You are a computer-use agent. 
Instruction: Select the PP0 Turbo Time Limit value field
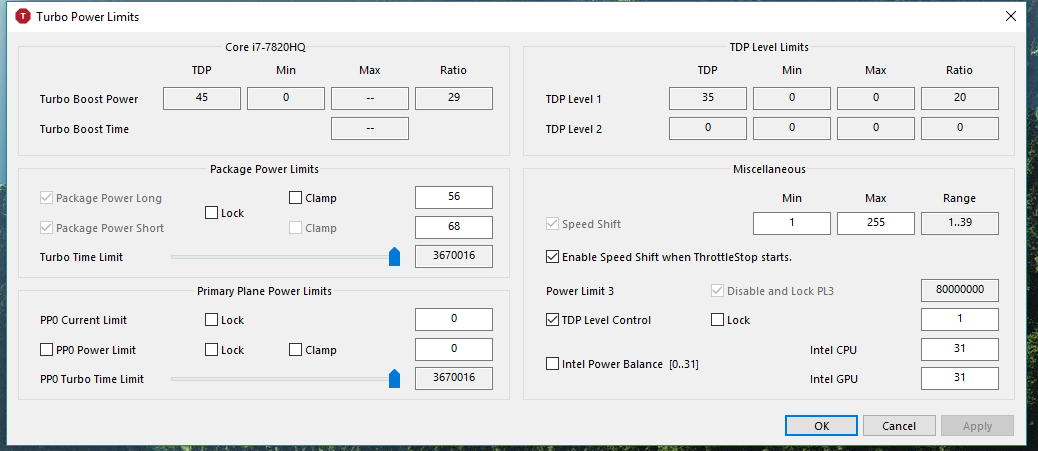[x=454, y=379]
